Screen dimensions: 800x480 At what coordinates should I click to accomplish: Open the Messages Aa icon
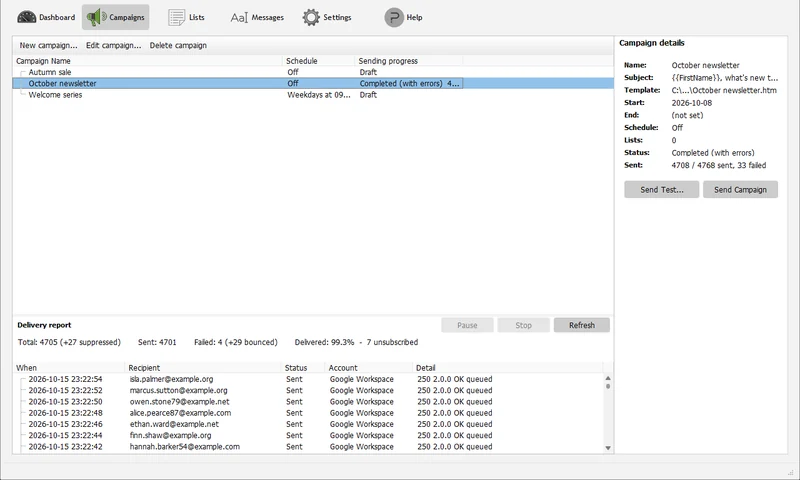click(x=239, y=18)
